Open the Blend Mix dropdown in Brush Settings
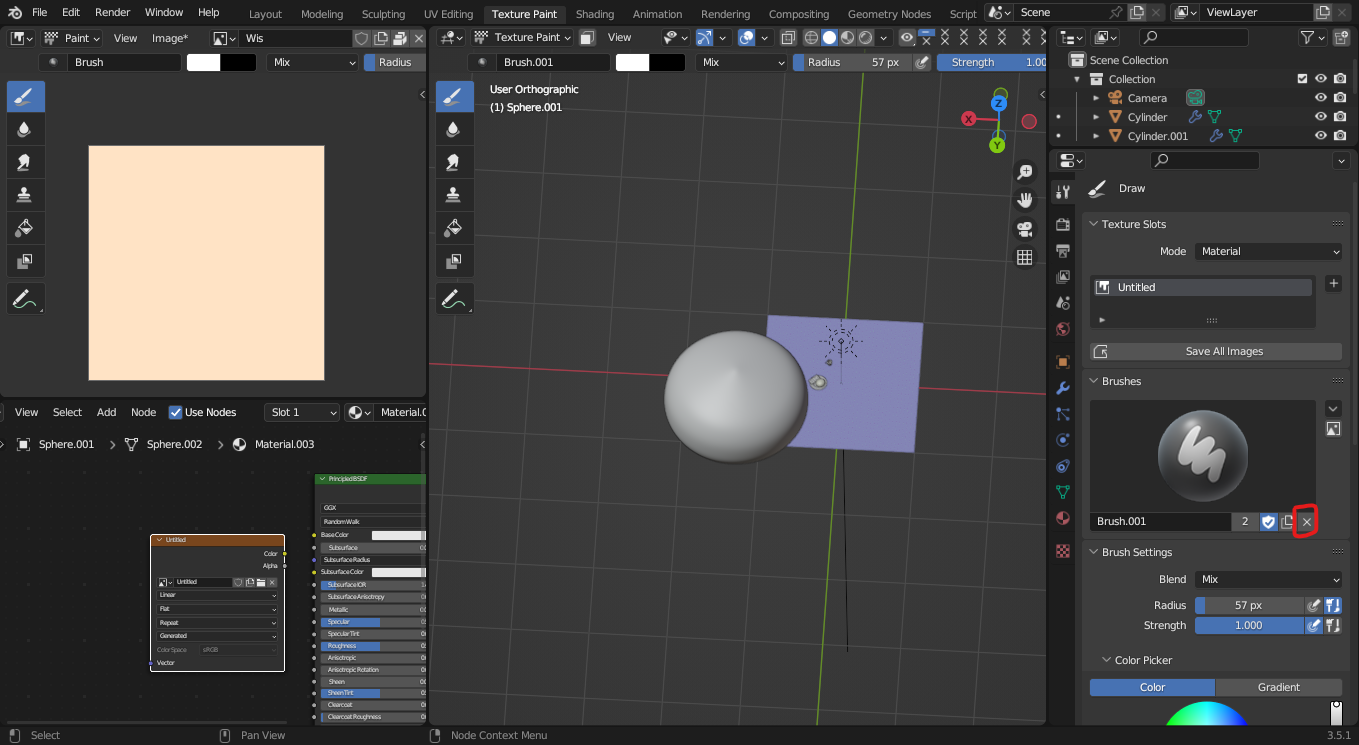The image size is (1359, 745). point(1268,579)
